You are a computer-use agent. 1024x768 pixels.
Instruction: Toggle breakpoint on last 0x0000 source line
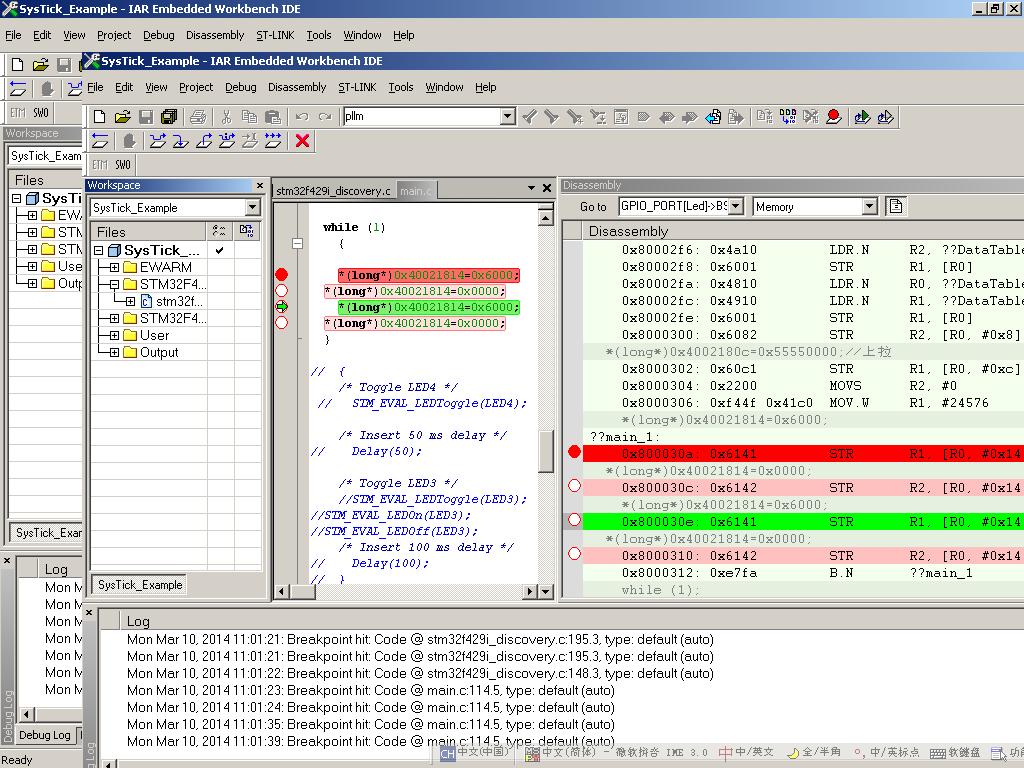(281, 323)
